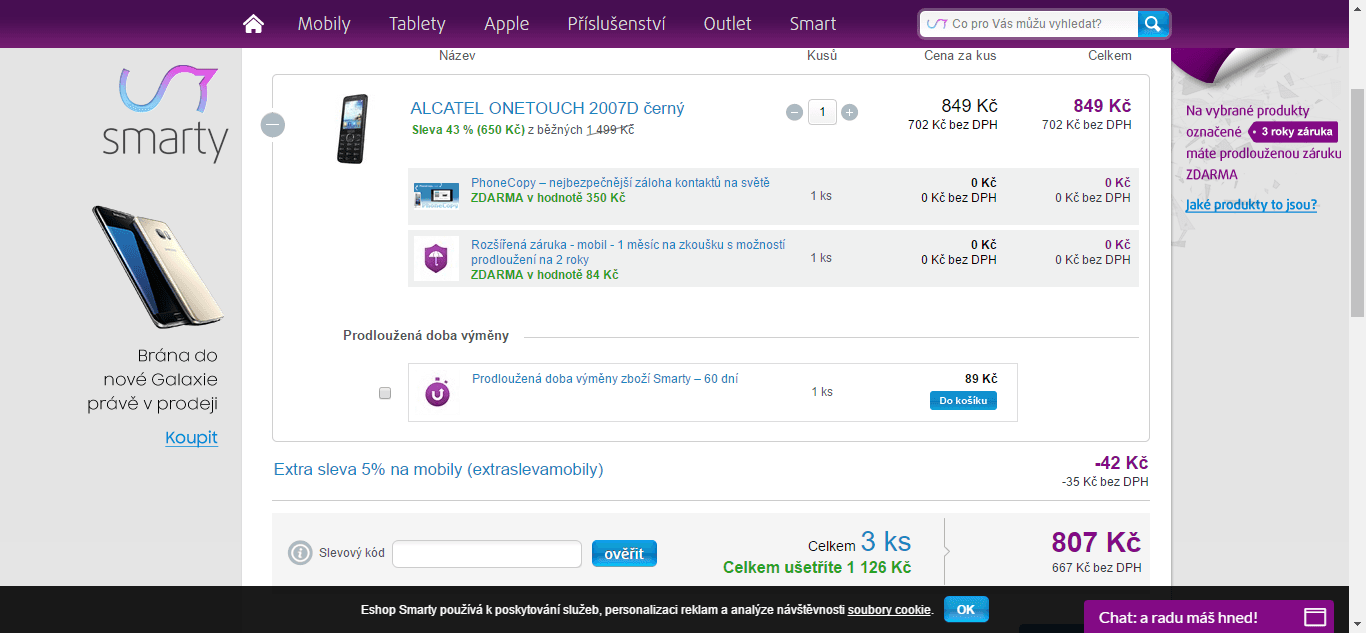Go to the home page icon

coord(253,23)
